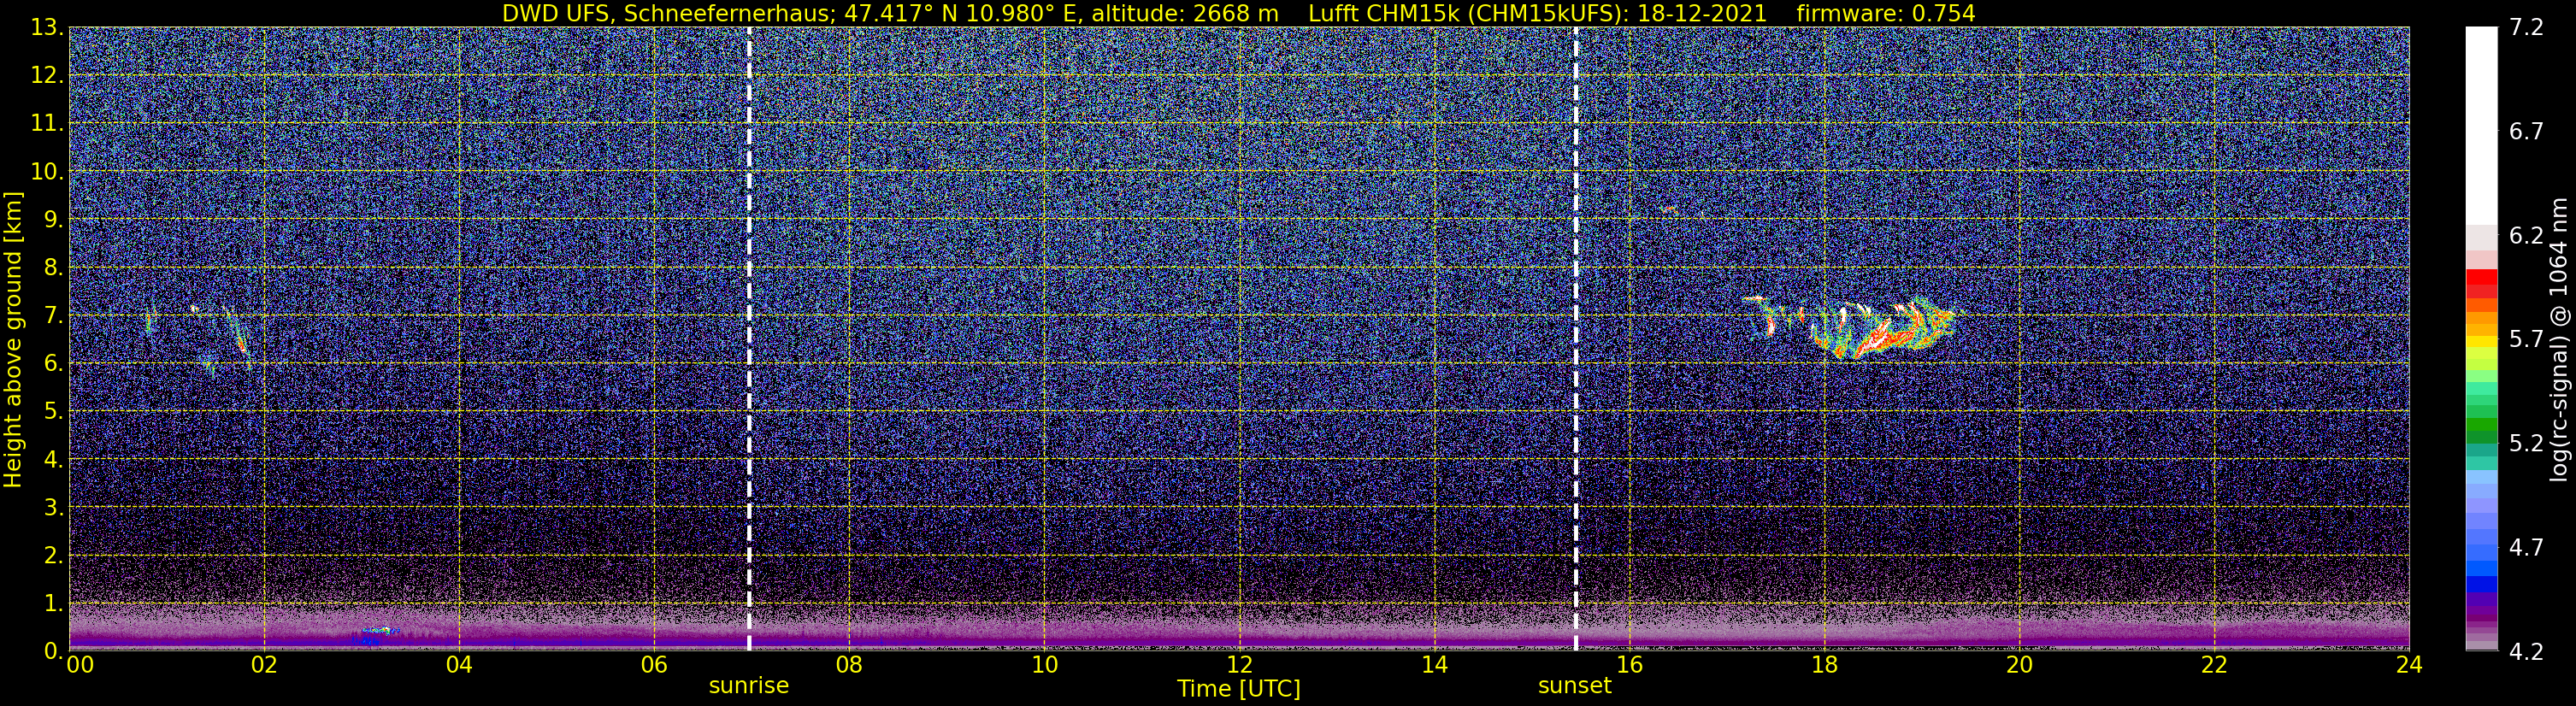Click the '5.7' colorbar value
Viewport: 2576px width, 706px height.
[2526, 340]
